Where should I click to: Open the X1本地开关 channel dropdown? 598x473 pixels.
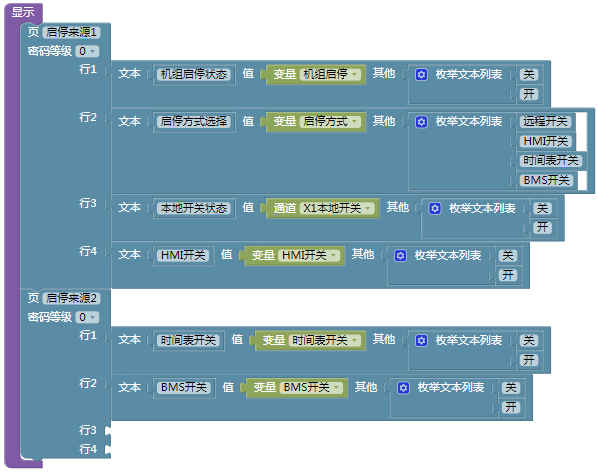(337, 208)
